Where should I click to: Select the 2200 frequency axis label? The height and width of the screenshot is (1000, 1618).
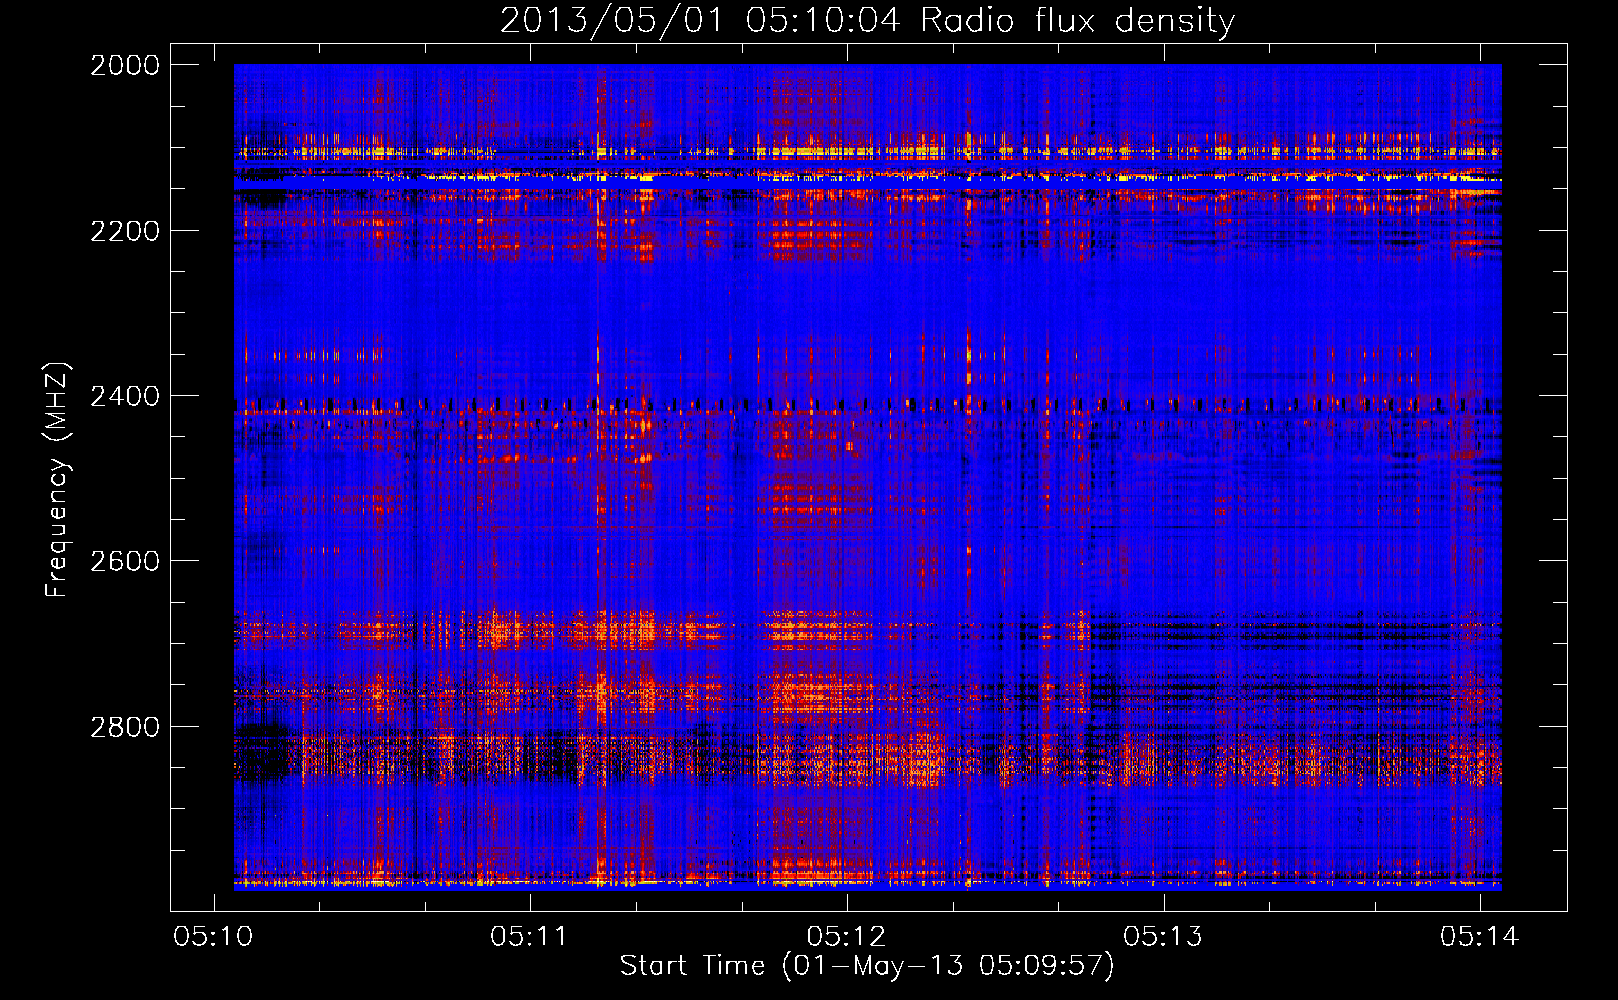(125, 231)
